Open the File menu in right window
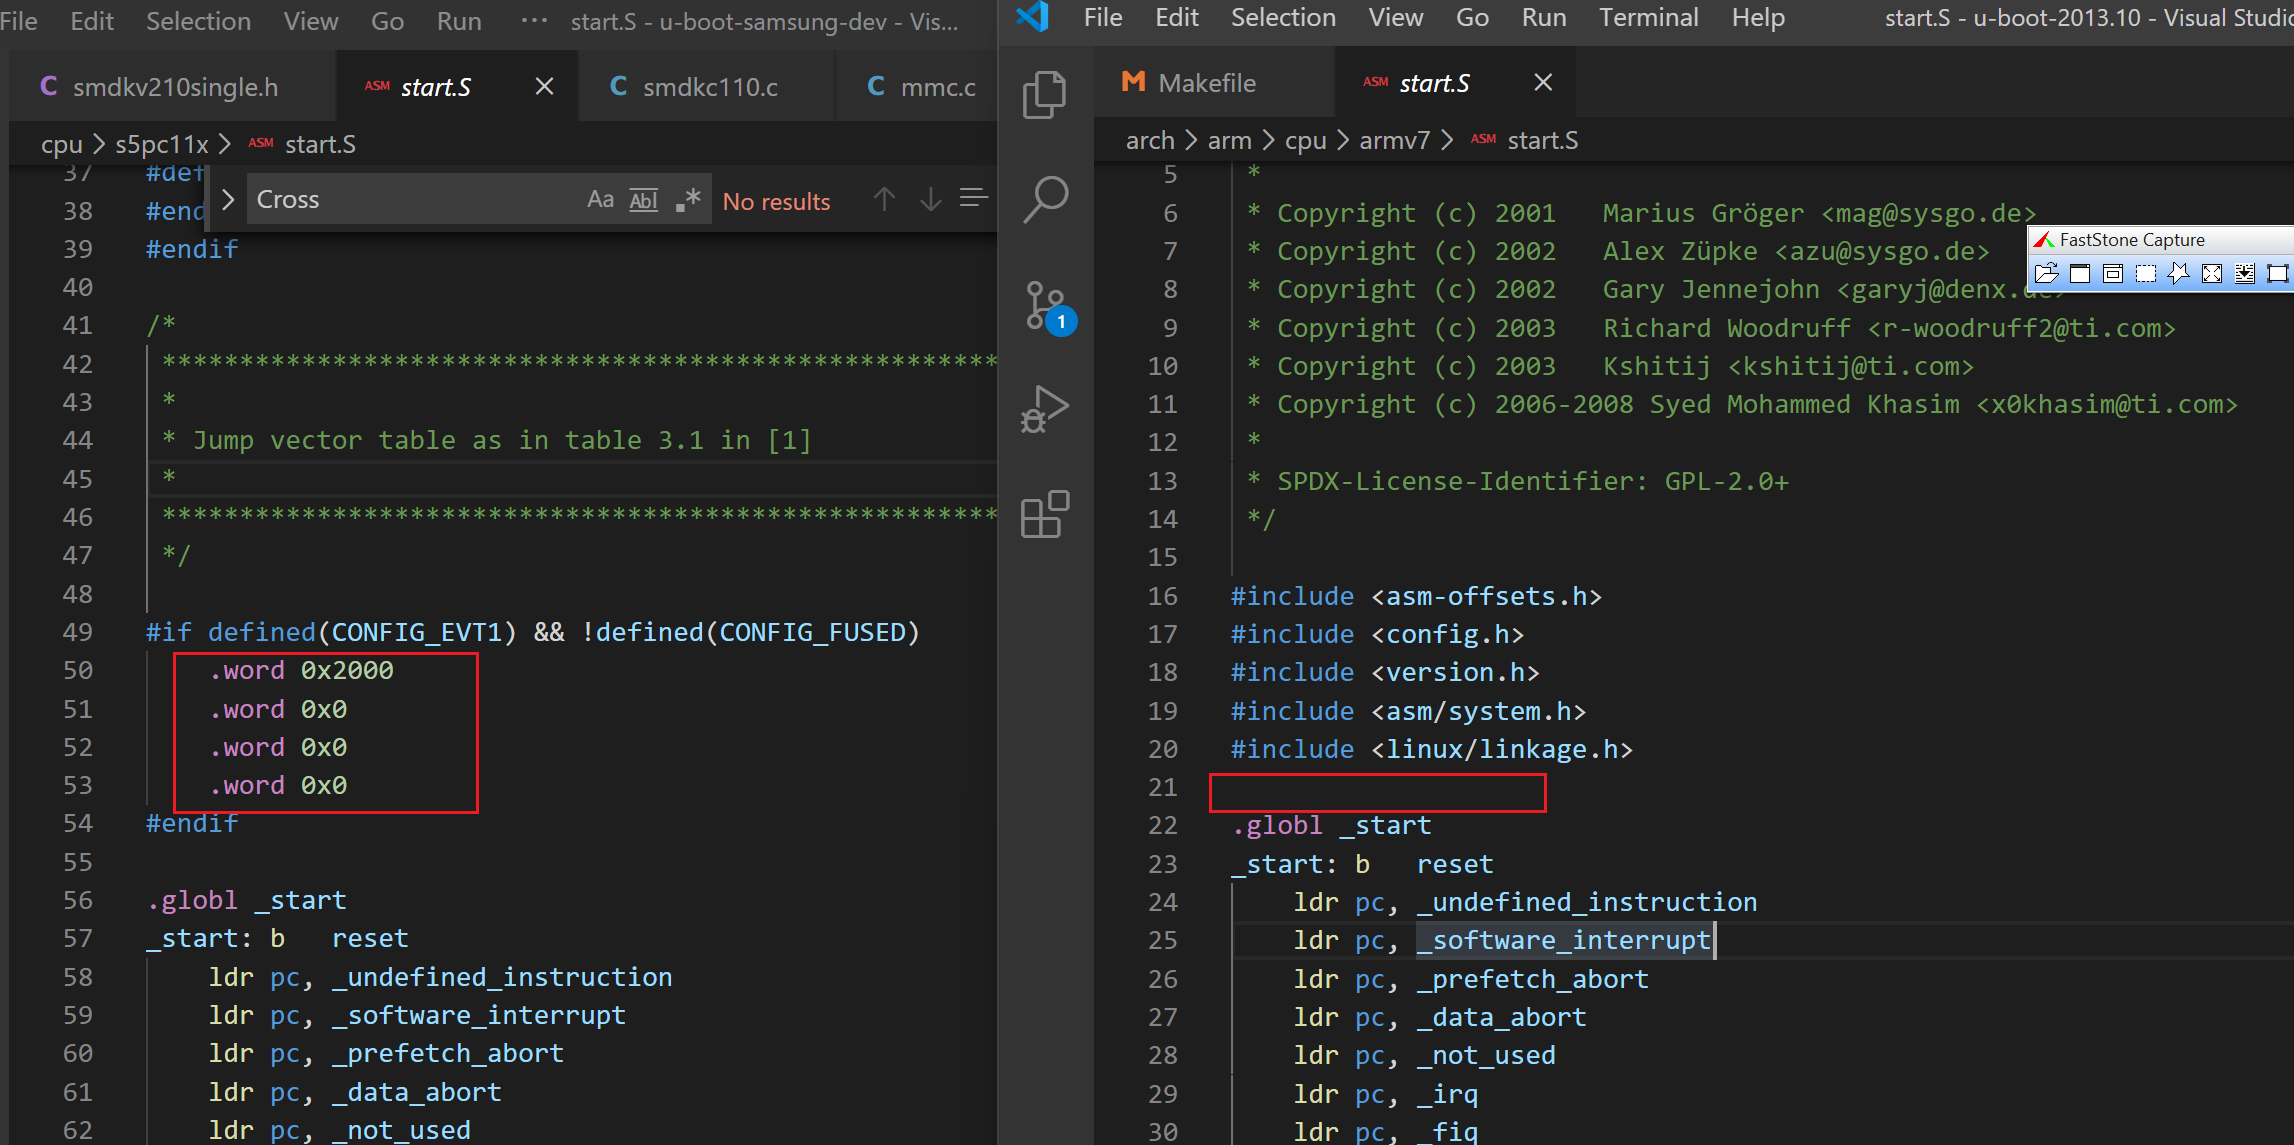Screen dimensions: 2294x1145 (1103, 18)
